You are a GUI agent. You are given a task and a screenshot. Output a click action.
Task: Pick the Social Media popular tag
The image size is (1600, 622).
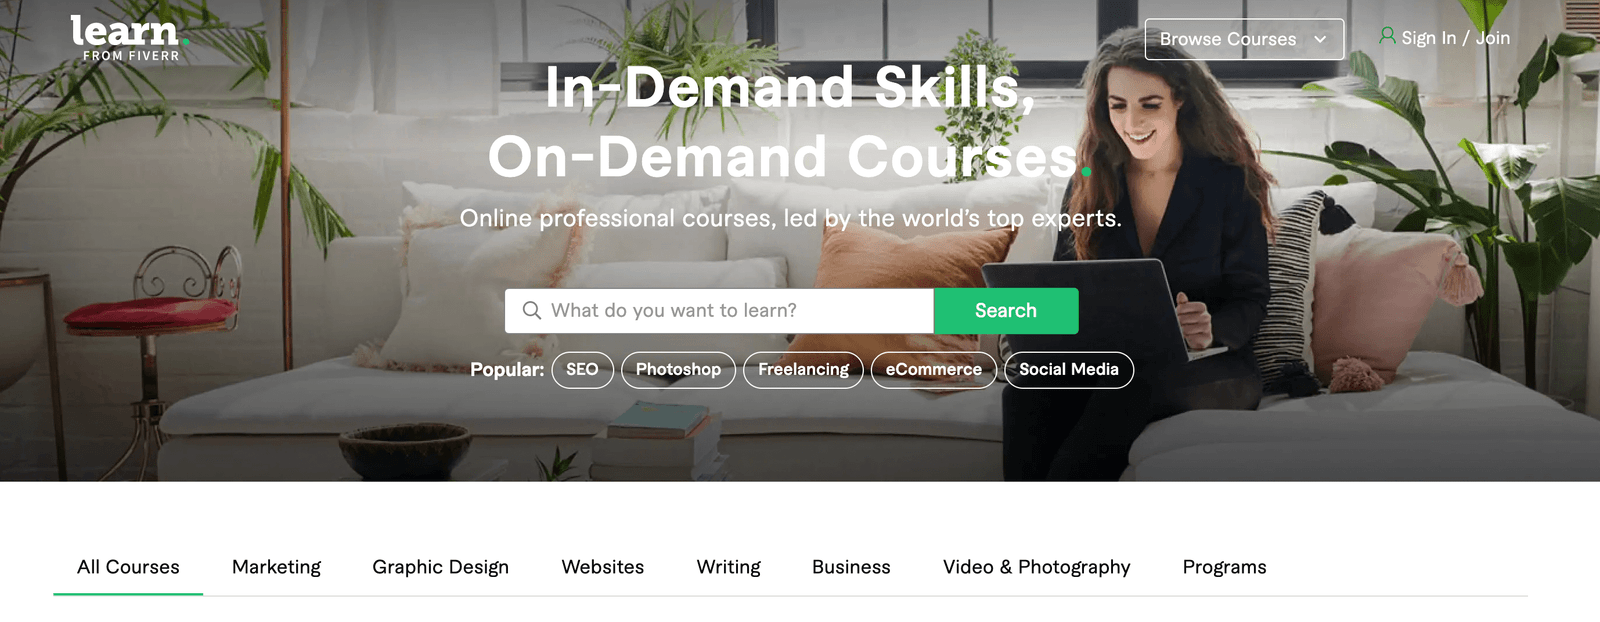[x=1069, y=370]
